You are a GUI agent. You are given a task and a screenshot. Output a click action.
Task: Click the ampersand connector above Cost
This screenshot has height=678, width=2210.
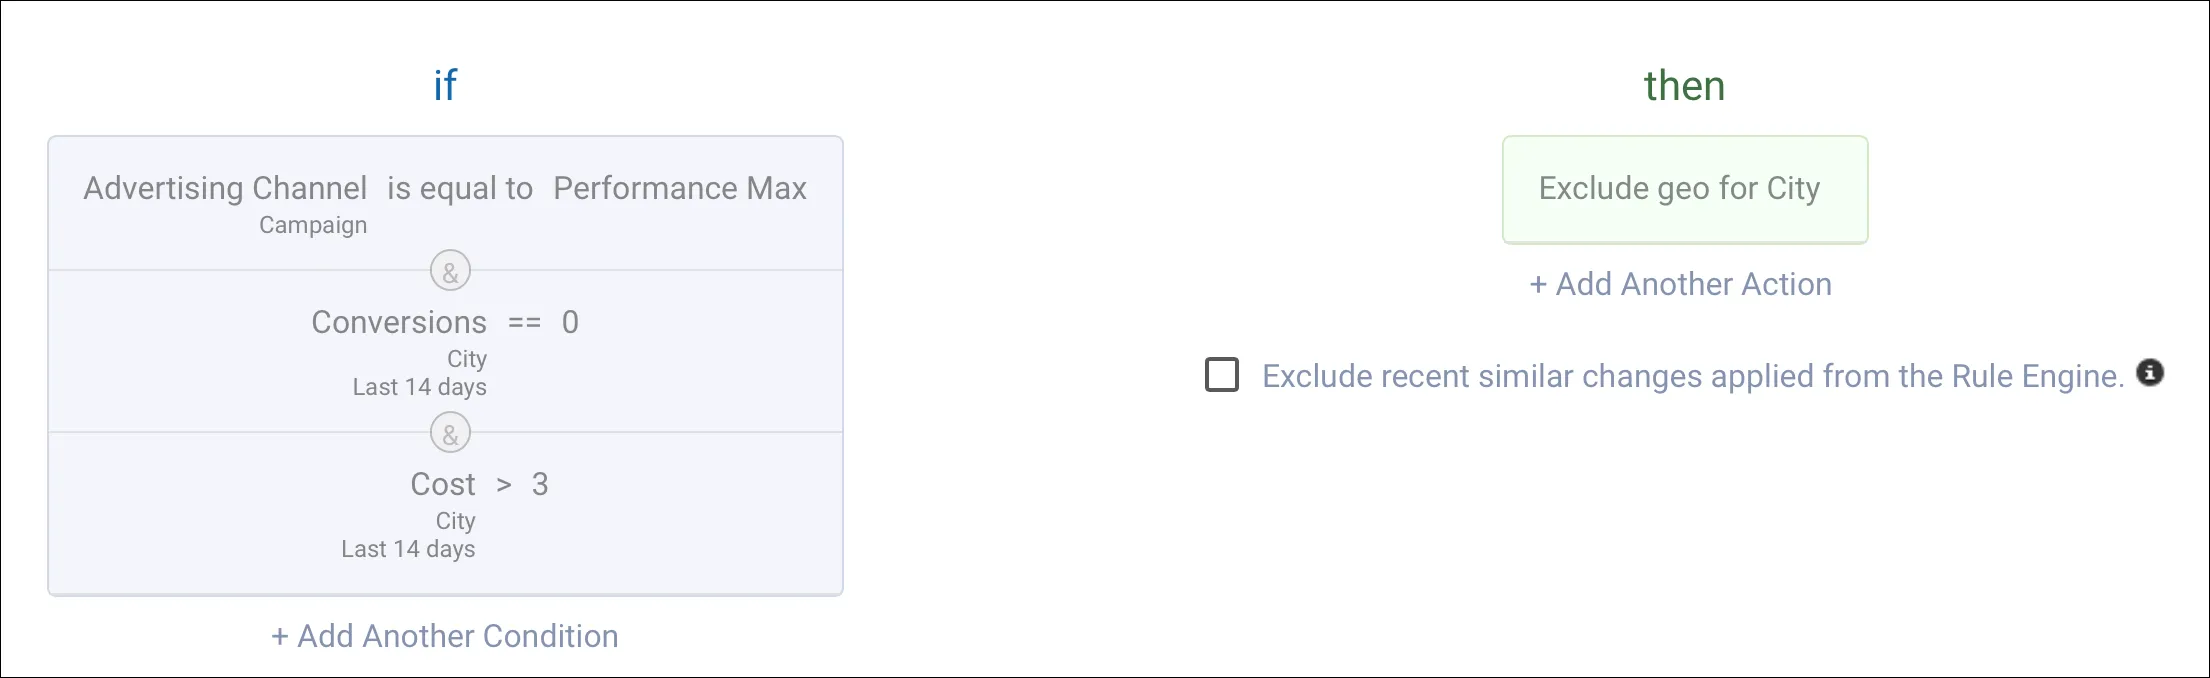click(x=450, y=434)
